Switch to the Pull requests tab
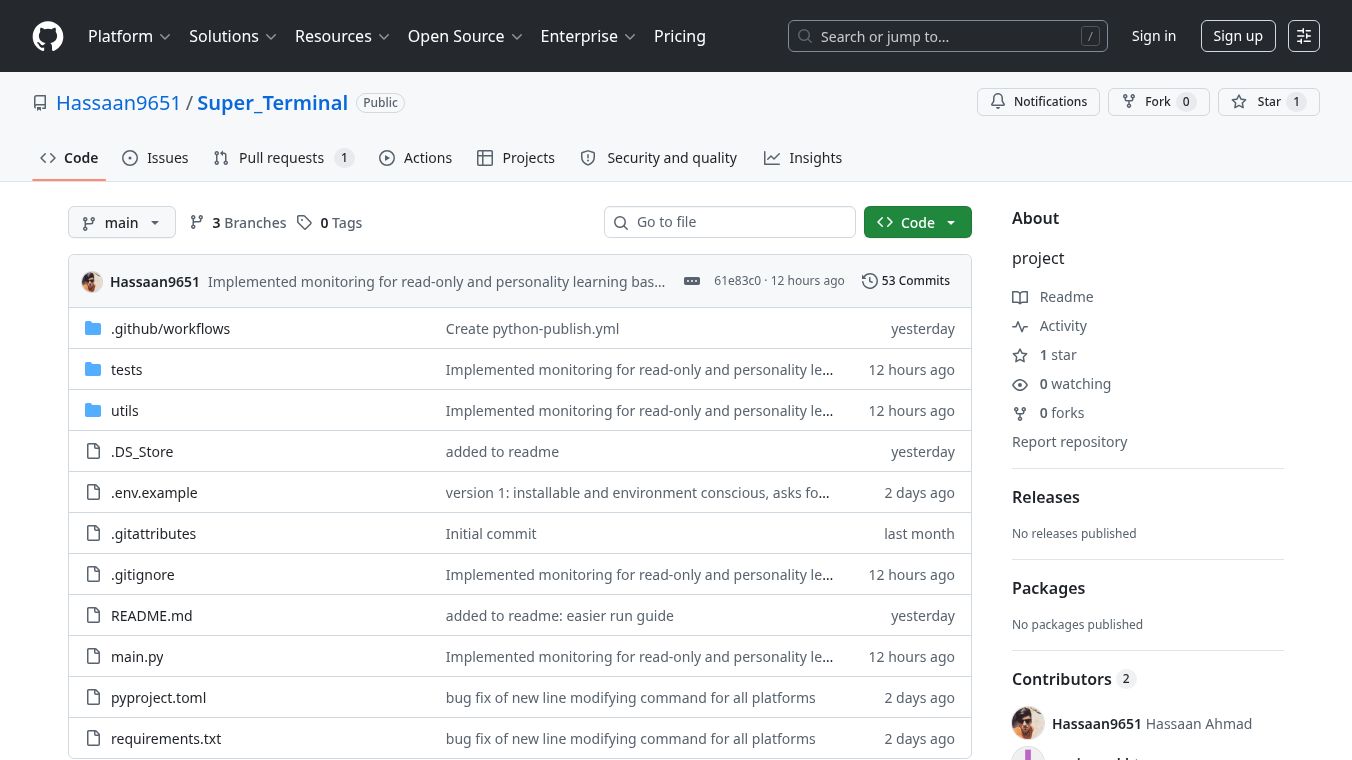 pos(284,158)
